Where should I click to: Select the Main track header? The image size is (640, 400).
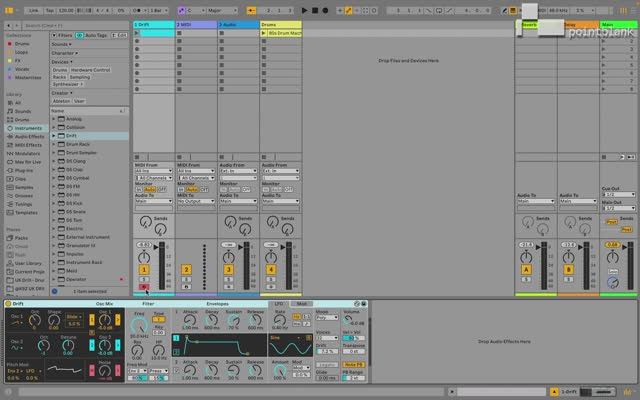[618, 25]
